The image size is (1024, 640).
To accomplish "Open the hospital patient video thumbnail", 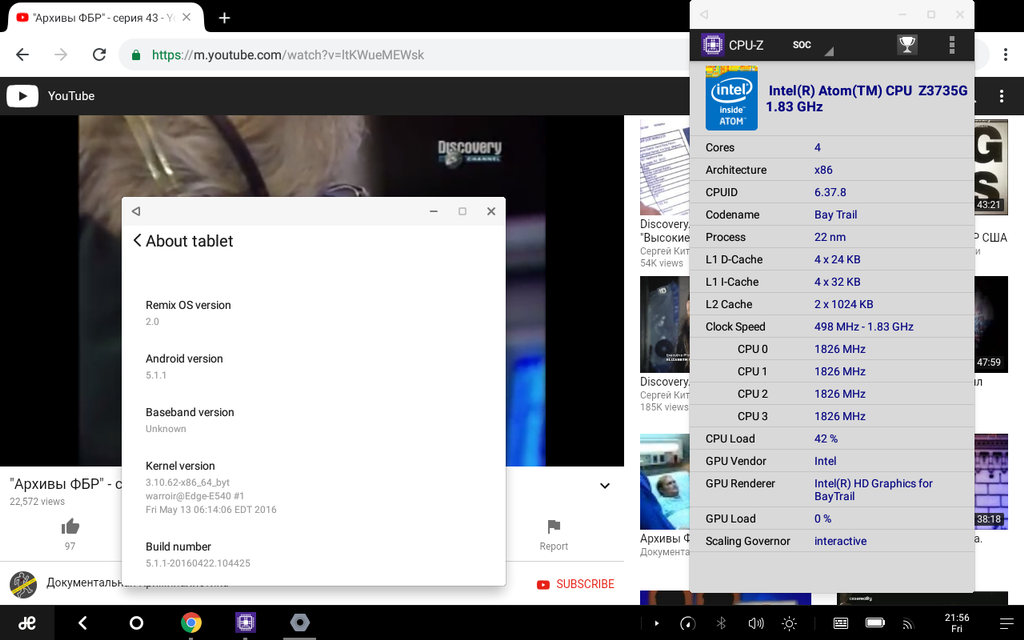I will point(665,481).
